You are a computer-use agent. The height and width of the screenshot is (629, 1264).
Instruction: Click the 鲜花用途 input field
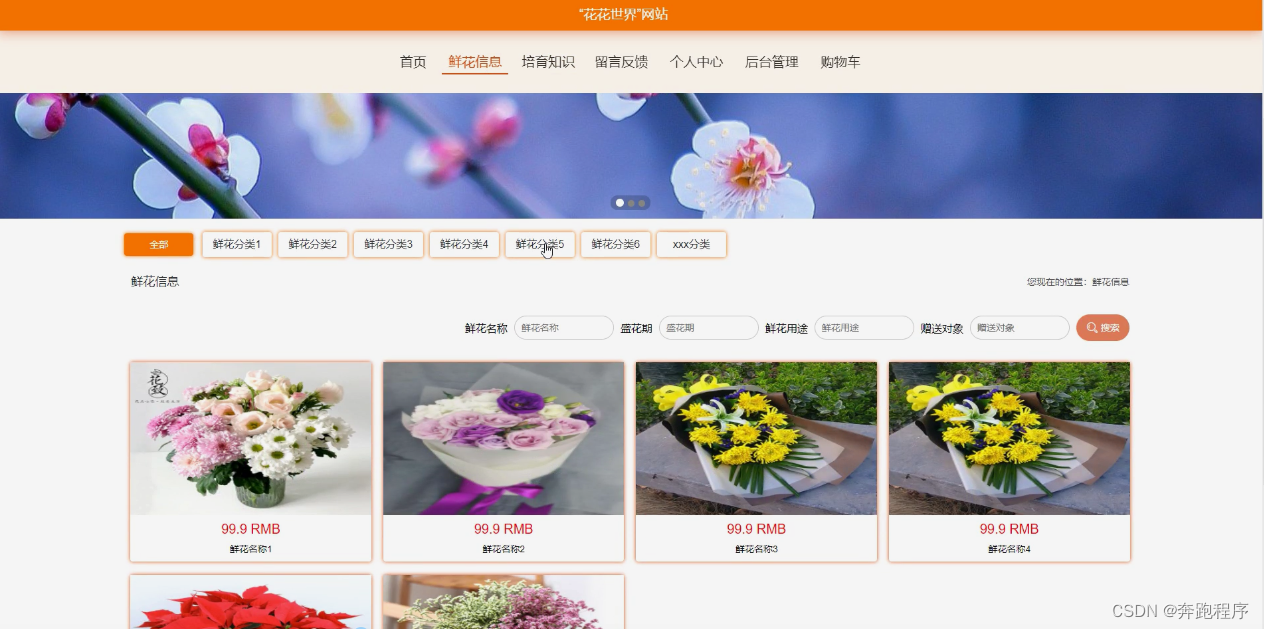[864, 328]
